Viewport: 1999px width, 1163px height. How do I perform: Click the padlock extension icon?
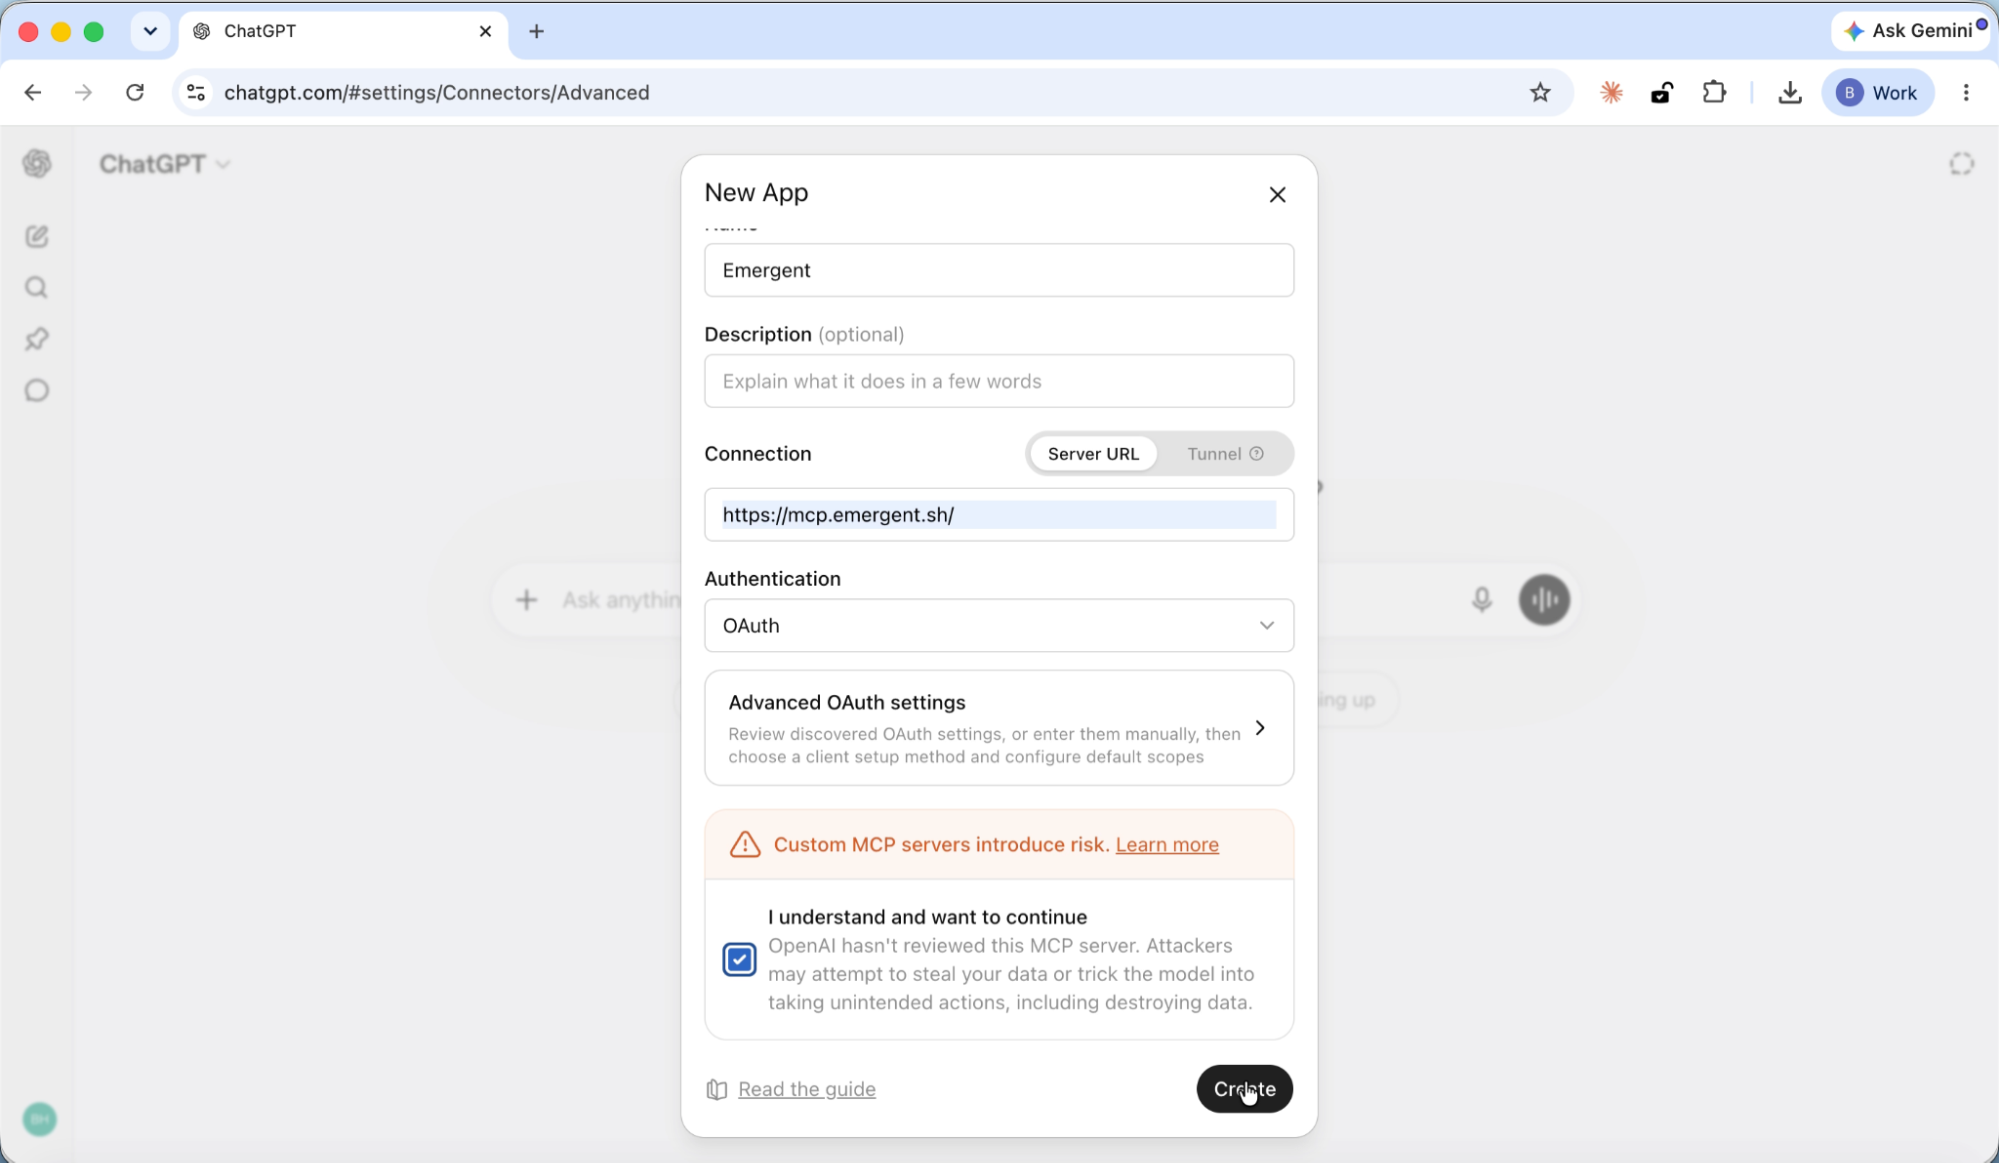[x=1662, y=93]
